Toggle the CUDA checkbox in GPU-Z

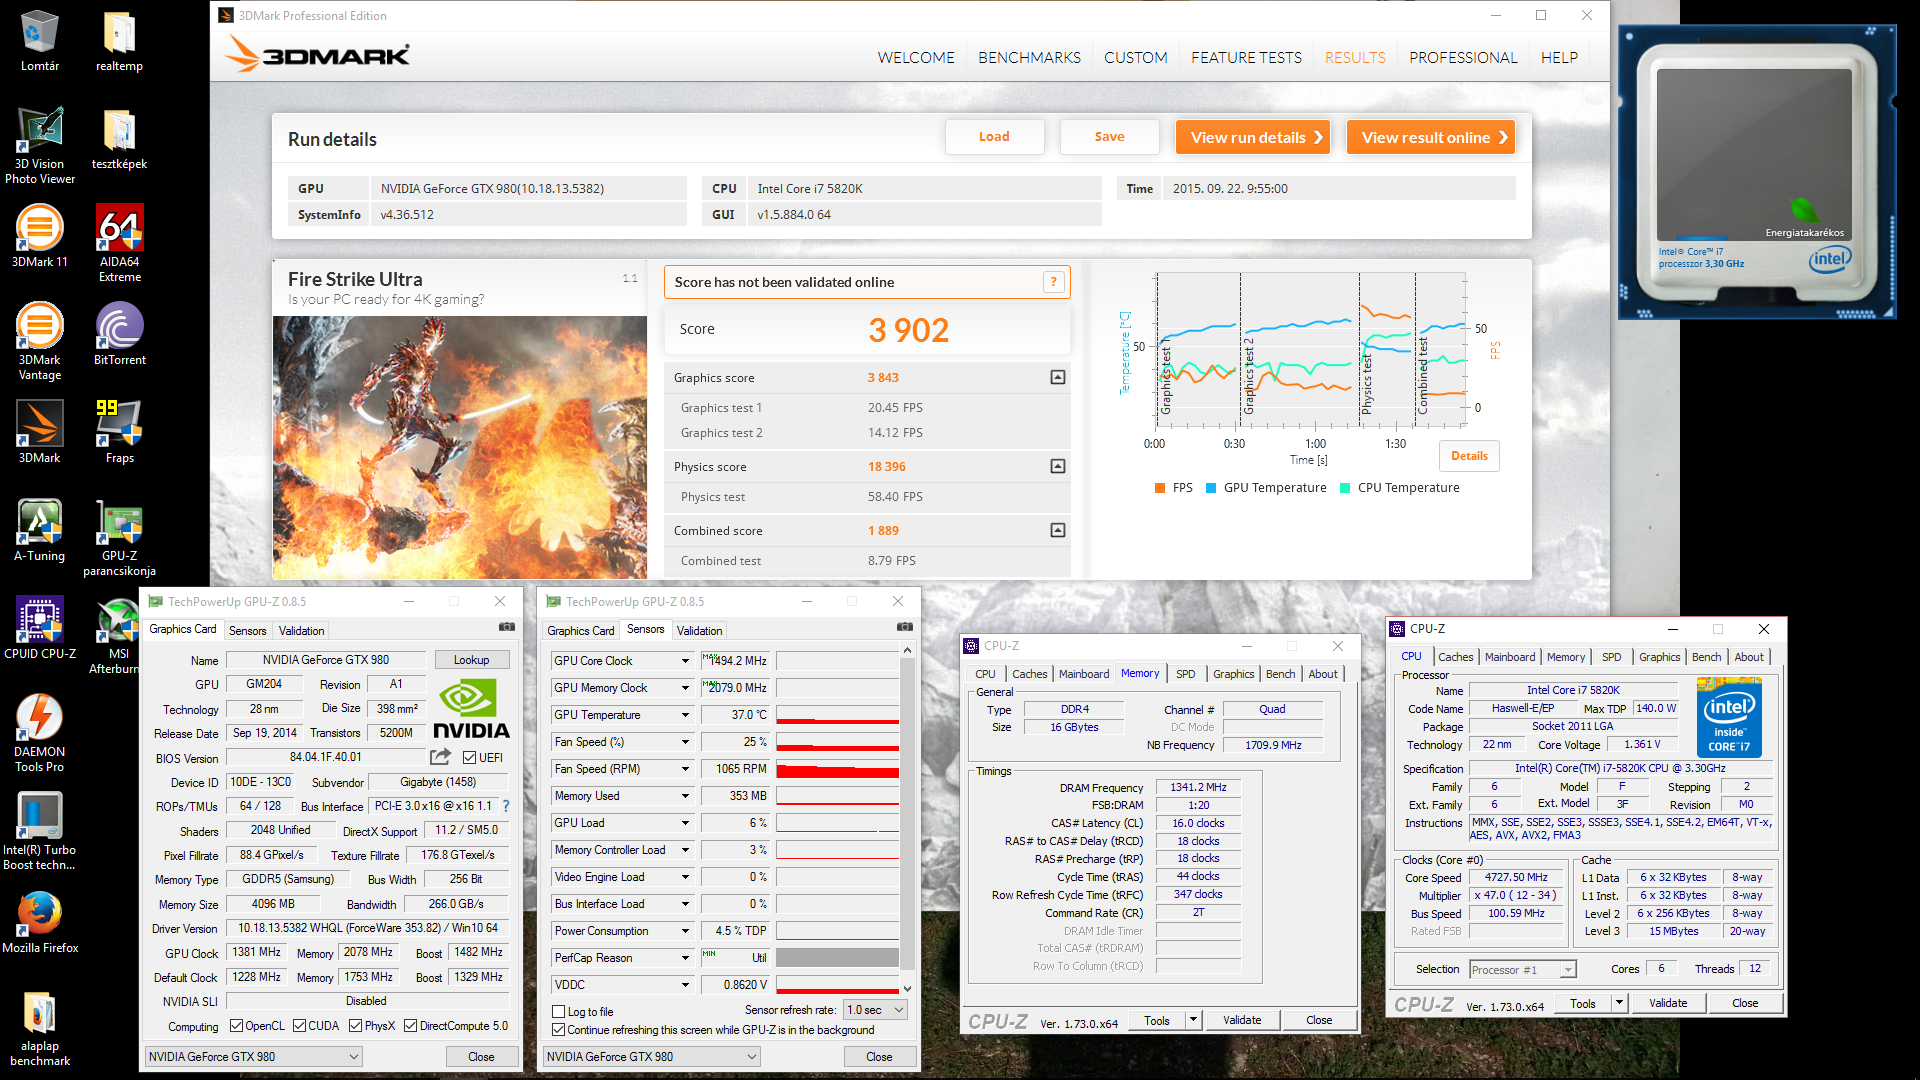(x=299, y=1026)
